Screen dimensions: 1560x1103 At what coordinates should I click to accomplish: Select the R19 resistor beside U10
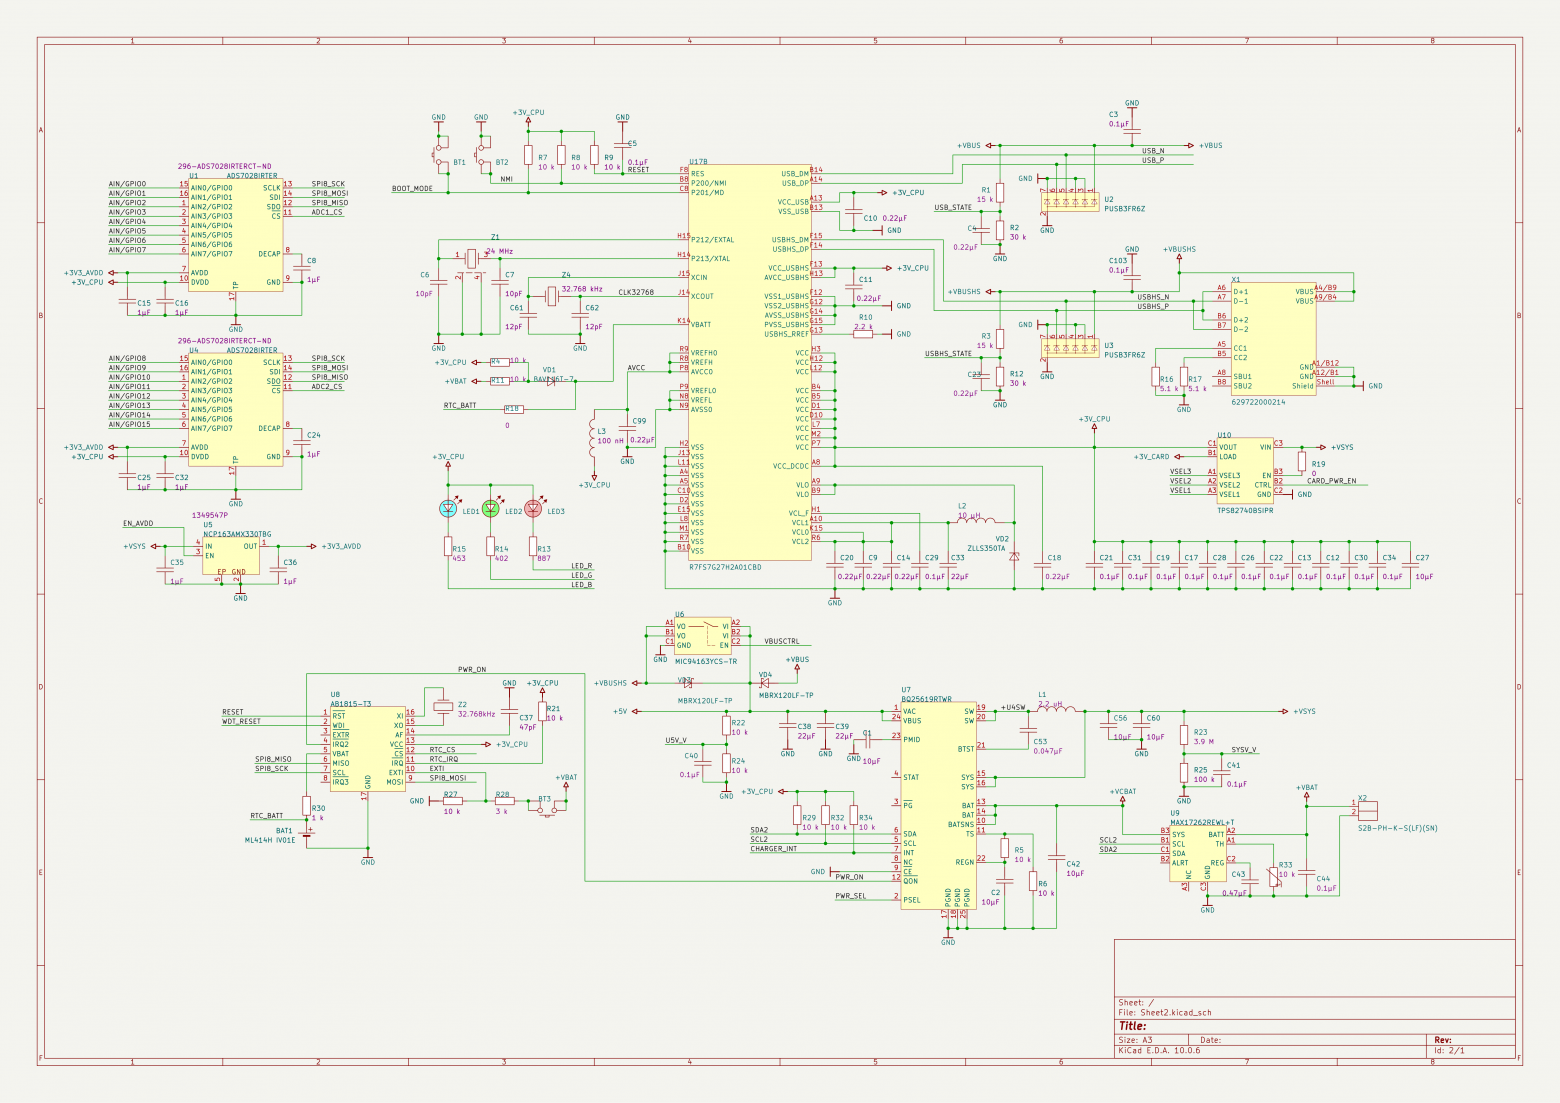point(1302,461)
